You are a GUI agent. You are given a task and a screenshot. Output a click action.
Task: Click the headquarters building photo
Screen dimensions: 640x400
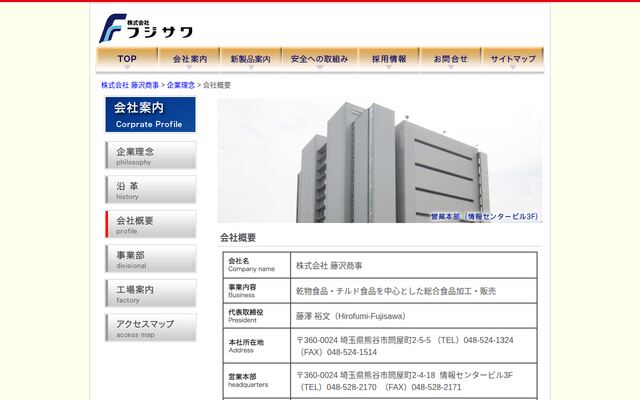coord(380,160)
